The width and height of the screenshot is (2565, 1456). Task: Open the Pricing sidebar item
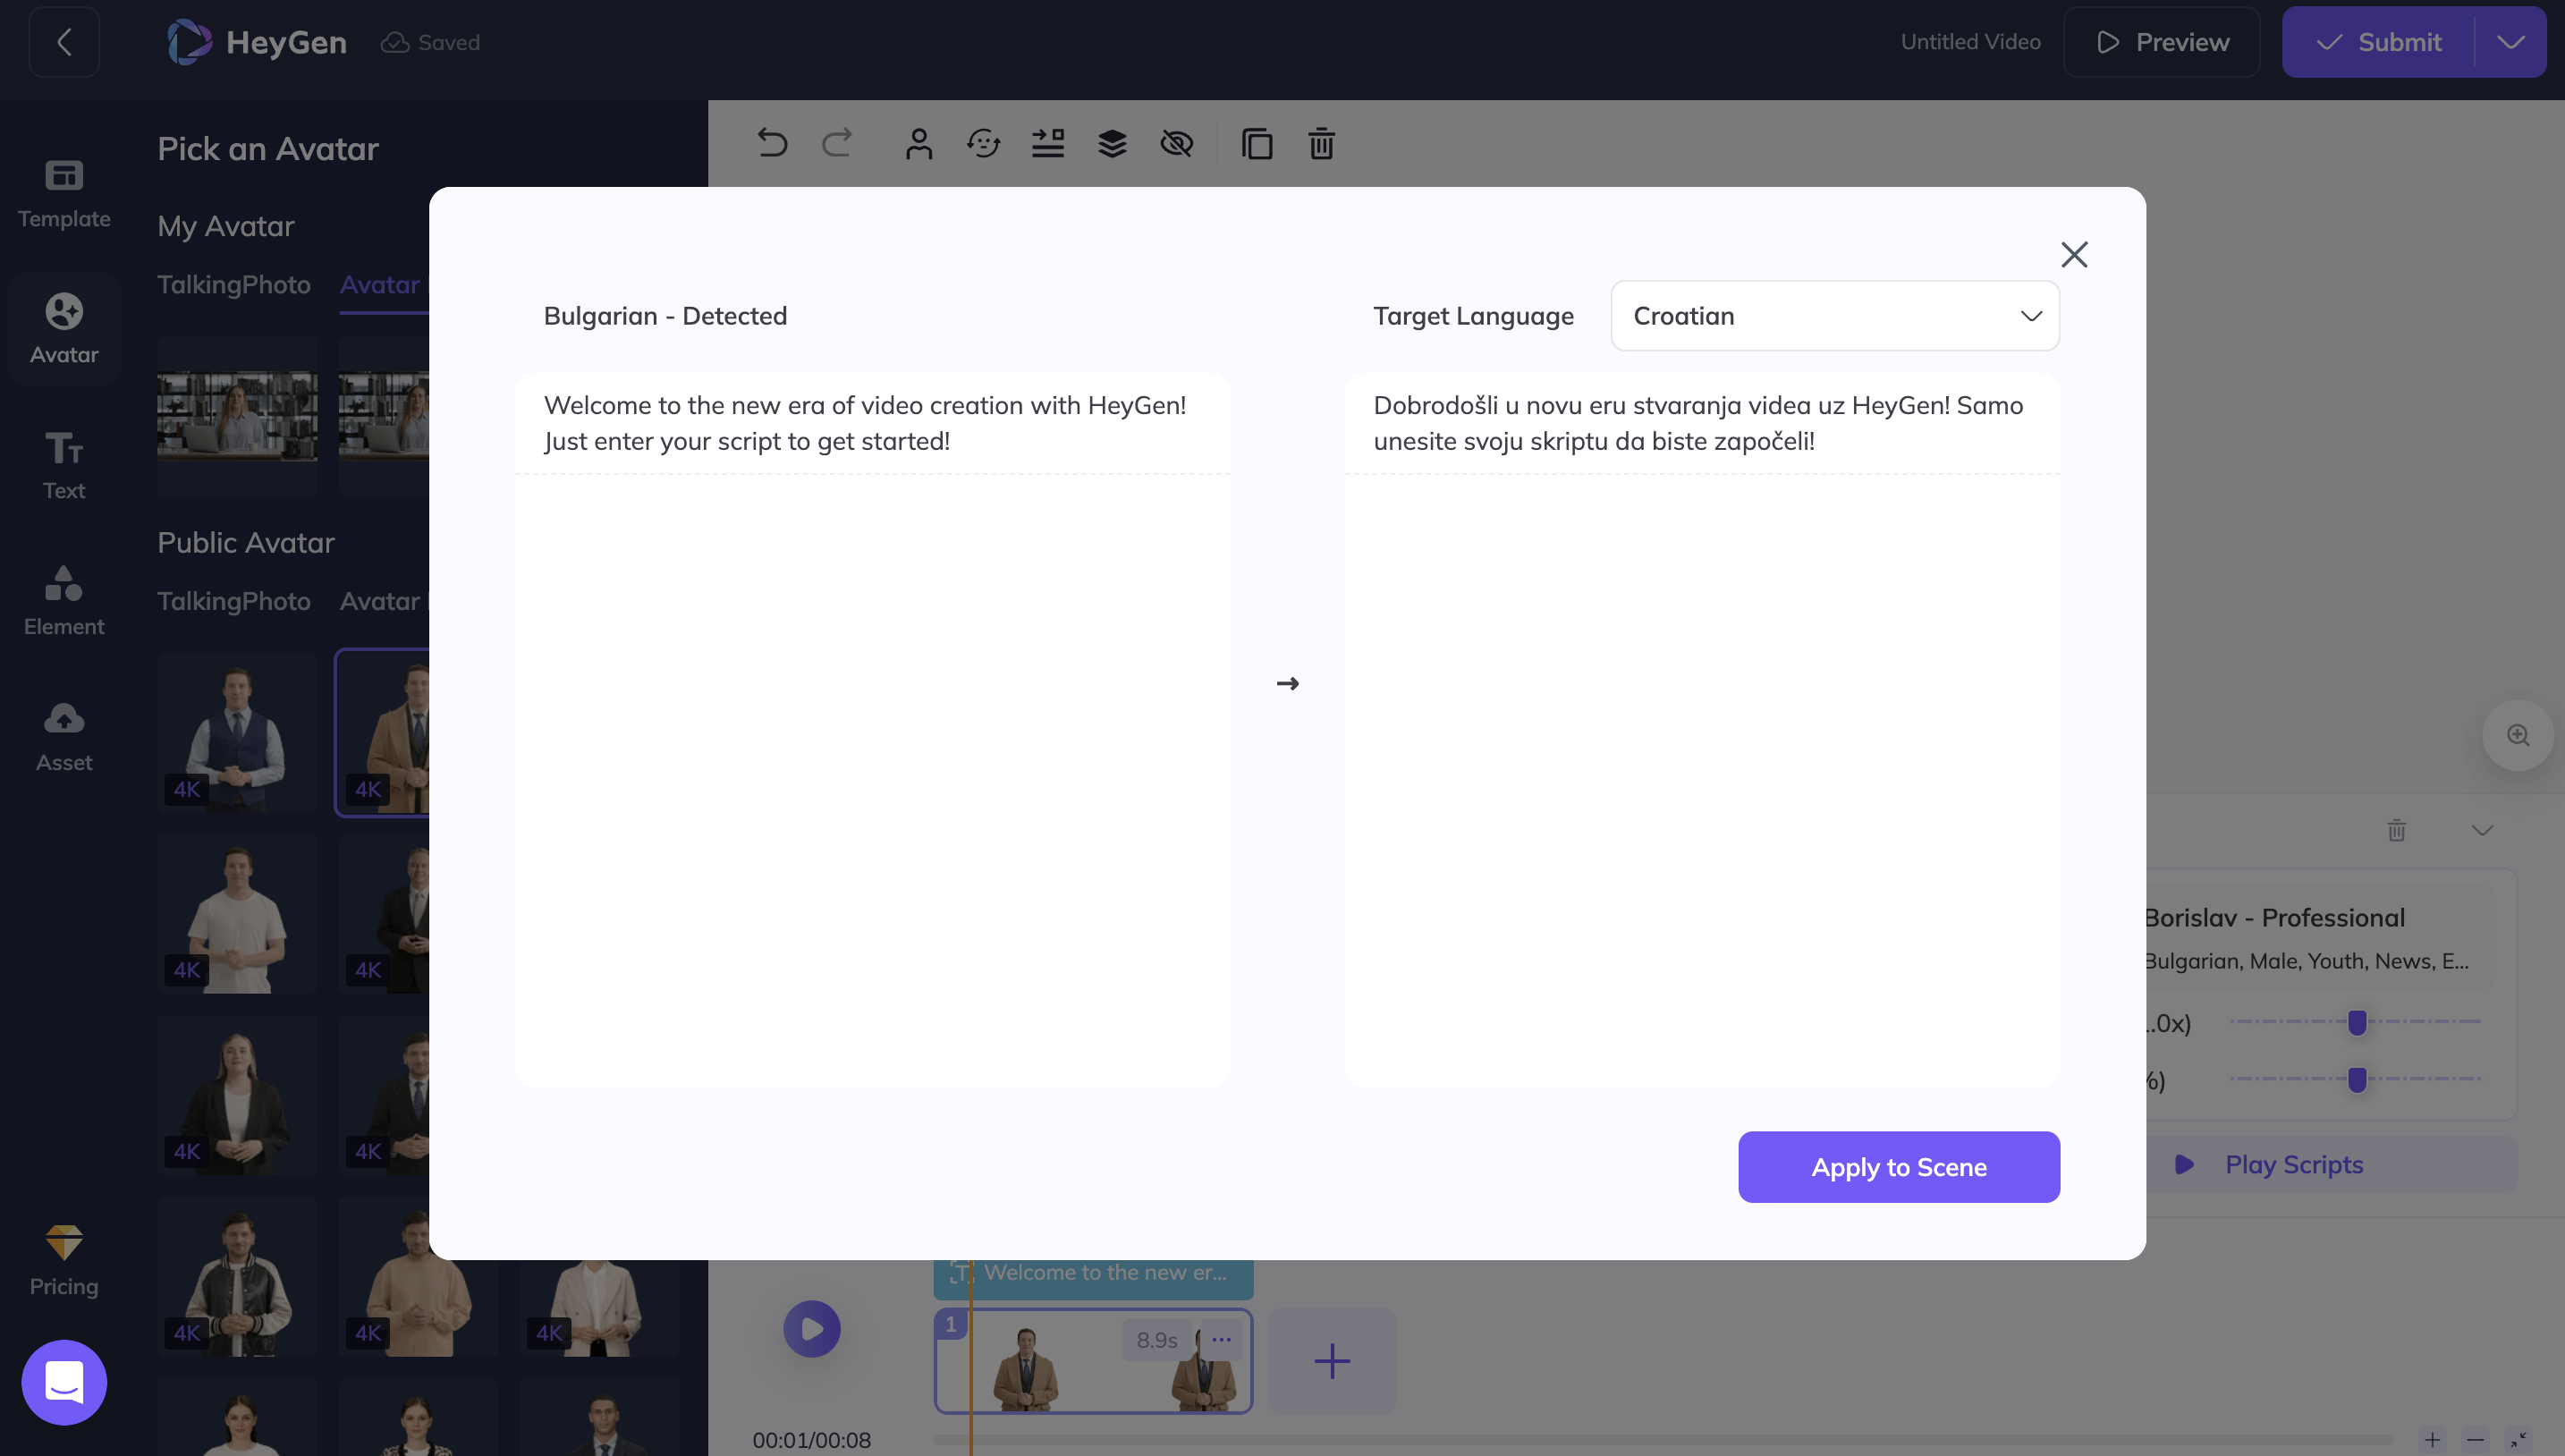coord(64,1261)
